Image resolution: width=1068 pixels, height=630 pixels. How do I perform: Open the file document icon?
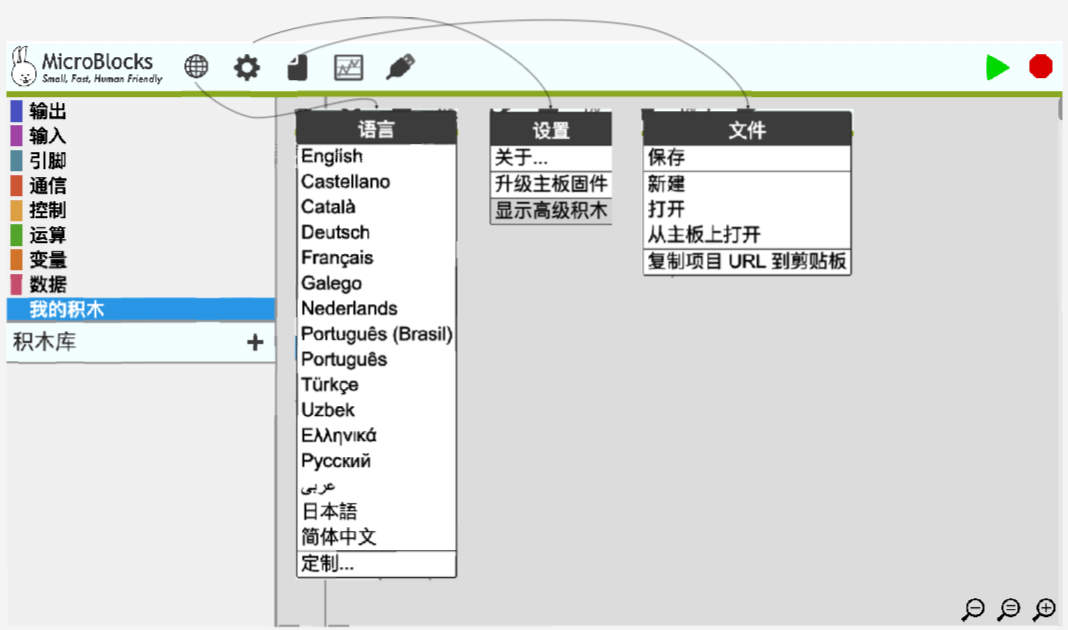point(298,67)
